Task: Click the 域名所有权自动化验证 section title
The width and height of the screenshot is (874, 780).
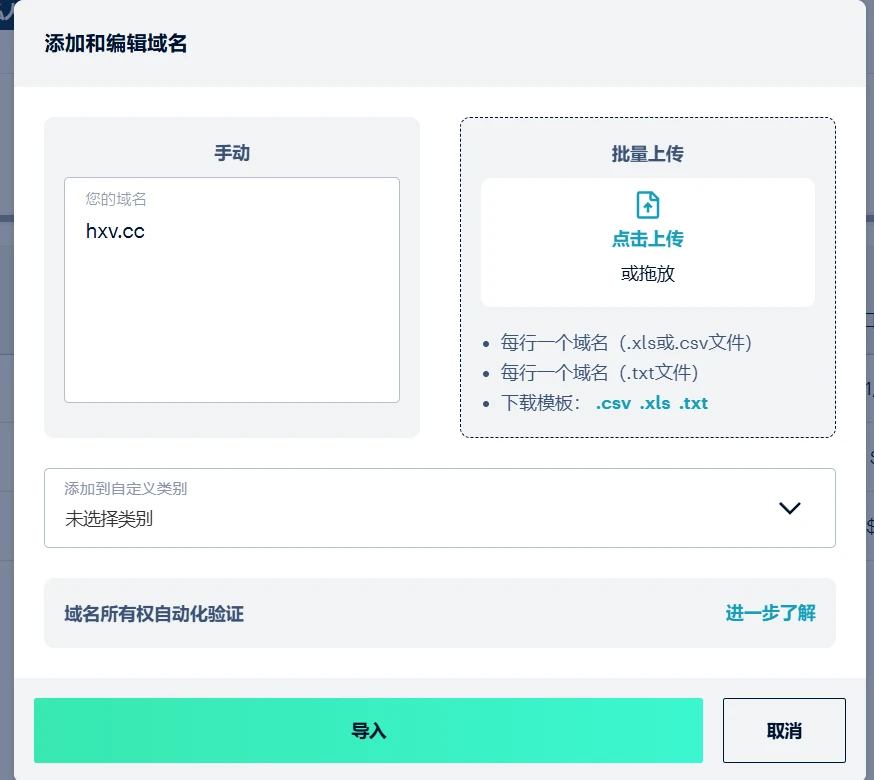Action: pyautogui.click(x=154, y=614)
